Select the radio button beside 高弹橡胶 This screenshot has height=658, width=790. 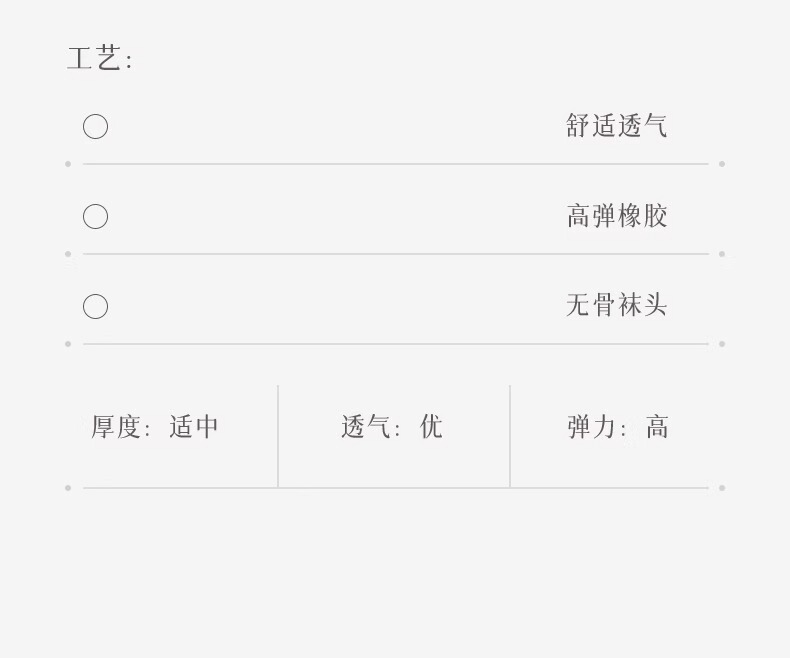pos(95,217)
